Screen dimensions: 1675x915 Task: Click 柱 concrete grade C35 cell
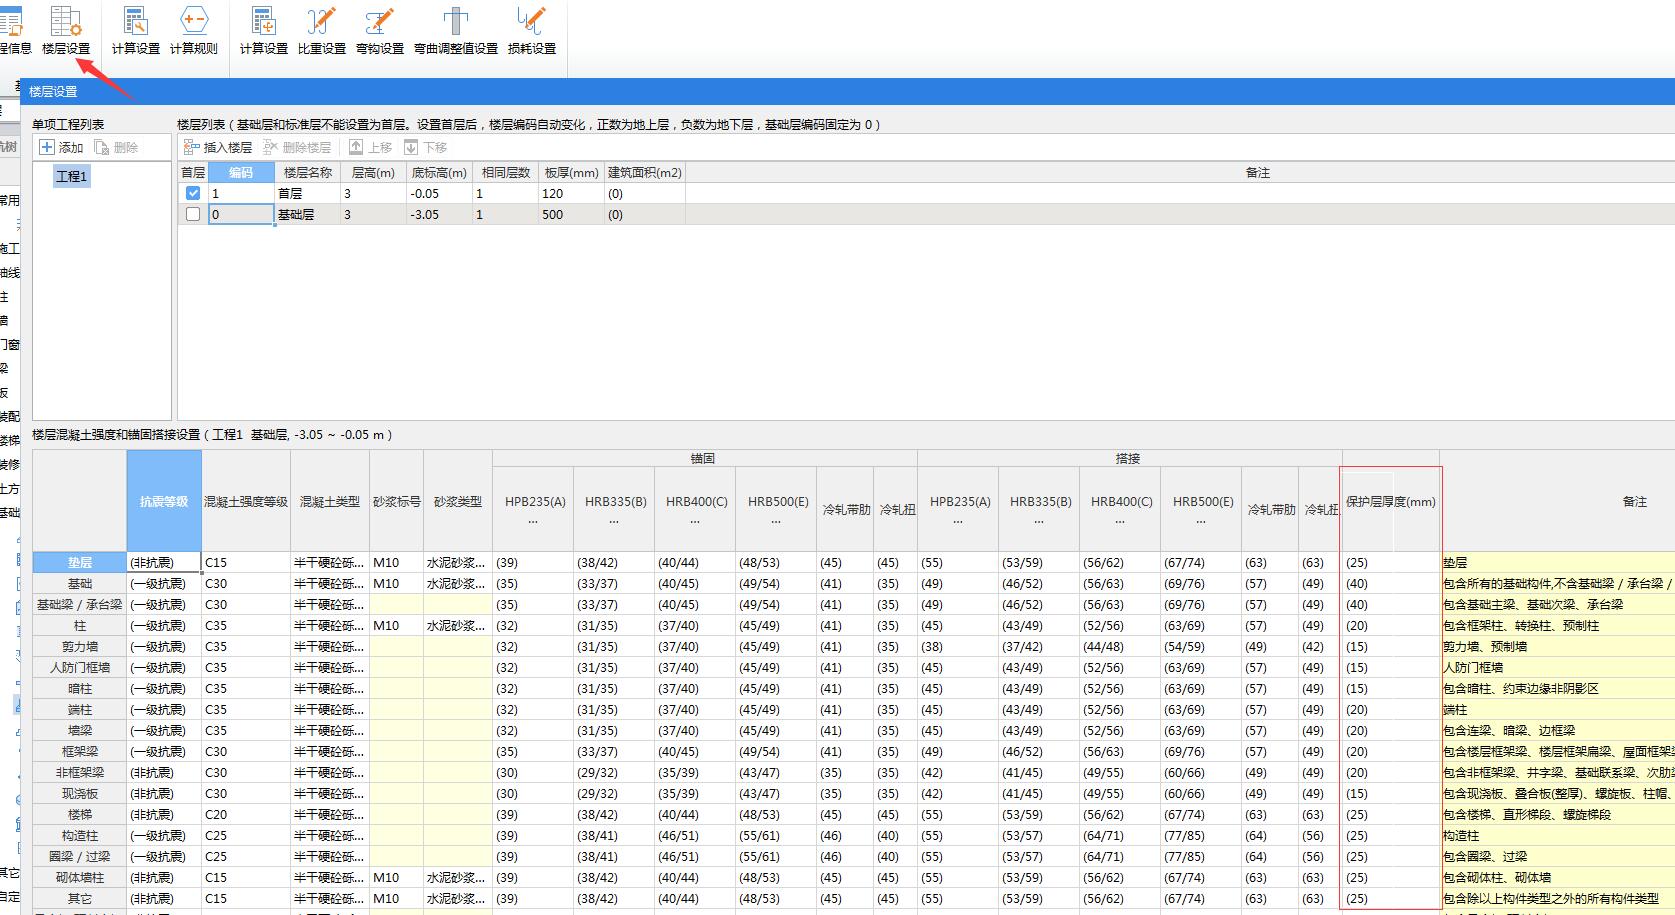tap(246, 625)
